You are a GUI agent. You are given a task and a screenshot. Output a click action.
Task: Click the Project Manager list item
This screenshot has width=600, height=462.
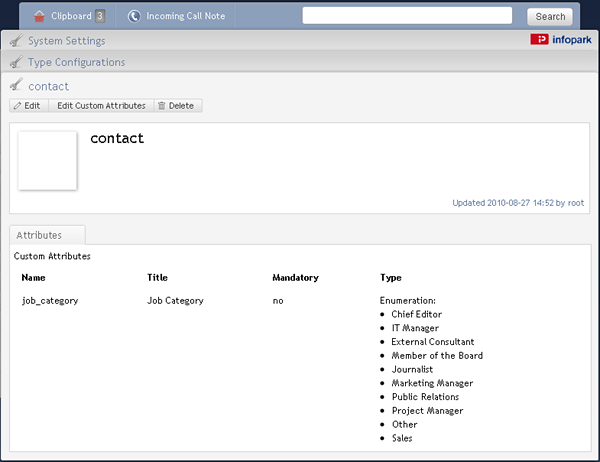[x=427, y=411]
